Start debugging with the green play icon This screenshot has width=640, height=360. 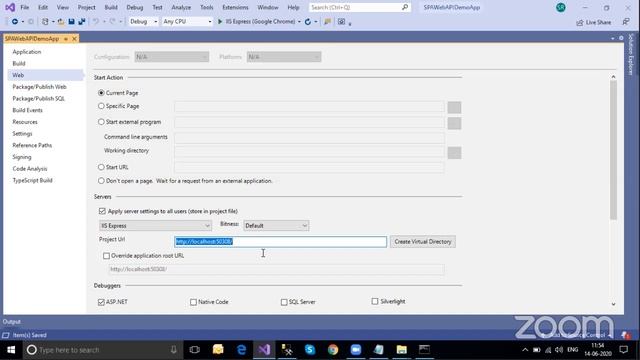coord(220,22)
